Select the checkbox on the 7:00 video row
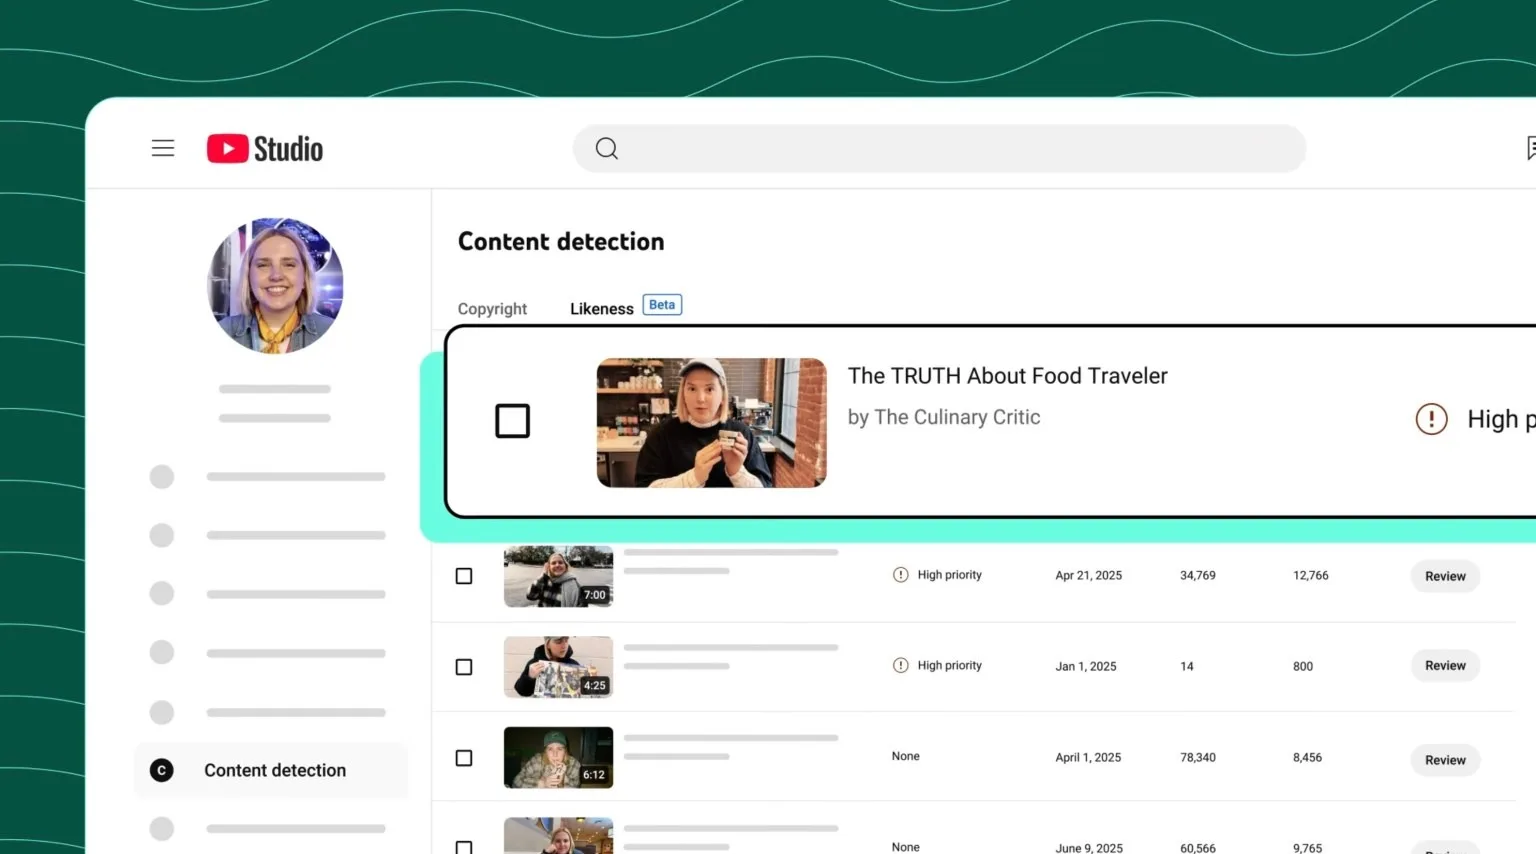This screenshot has width=1536, height=854. pyautogui.click(x=463, y=575)
